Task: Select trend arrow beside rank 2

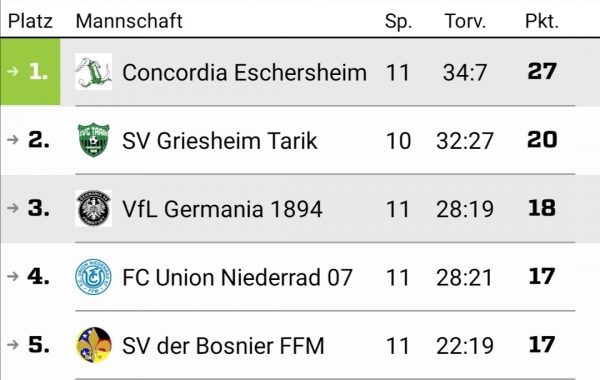Action: pyautogui.click(x=13, y=140)
